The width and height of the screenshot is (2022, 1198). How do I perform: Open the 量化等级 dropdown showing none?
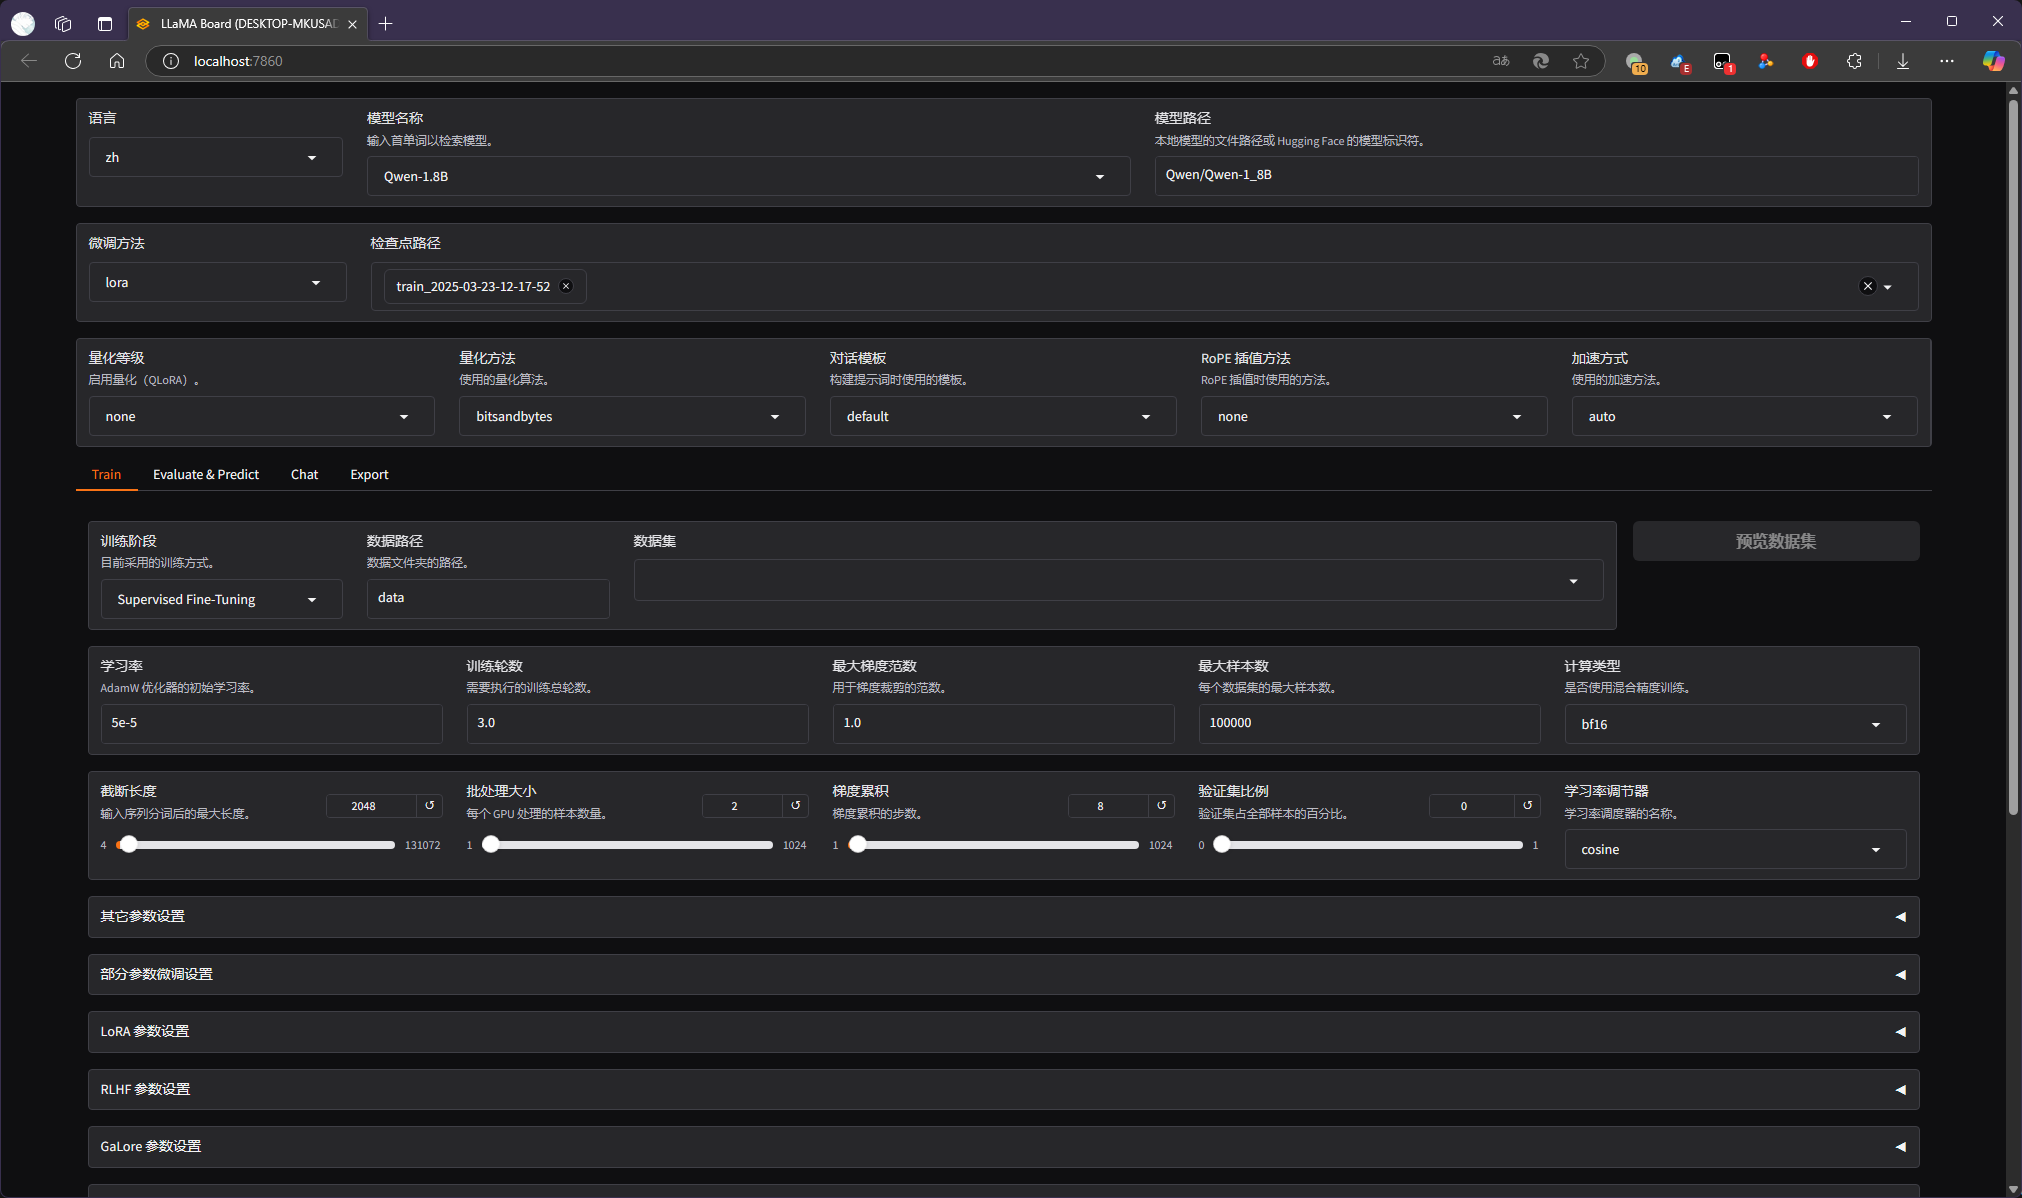[x=262, y=416]
